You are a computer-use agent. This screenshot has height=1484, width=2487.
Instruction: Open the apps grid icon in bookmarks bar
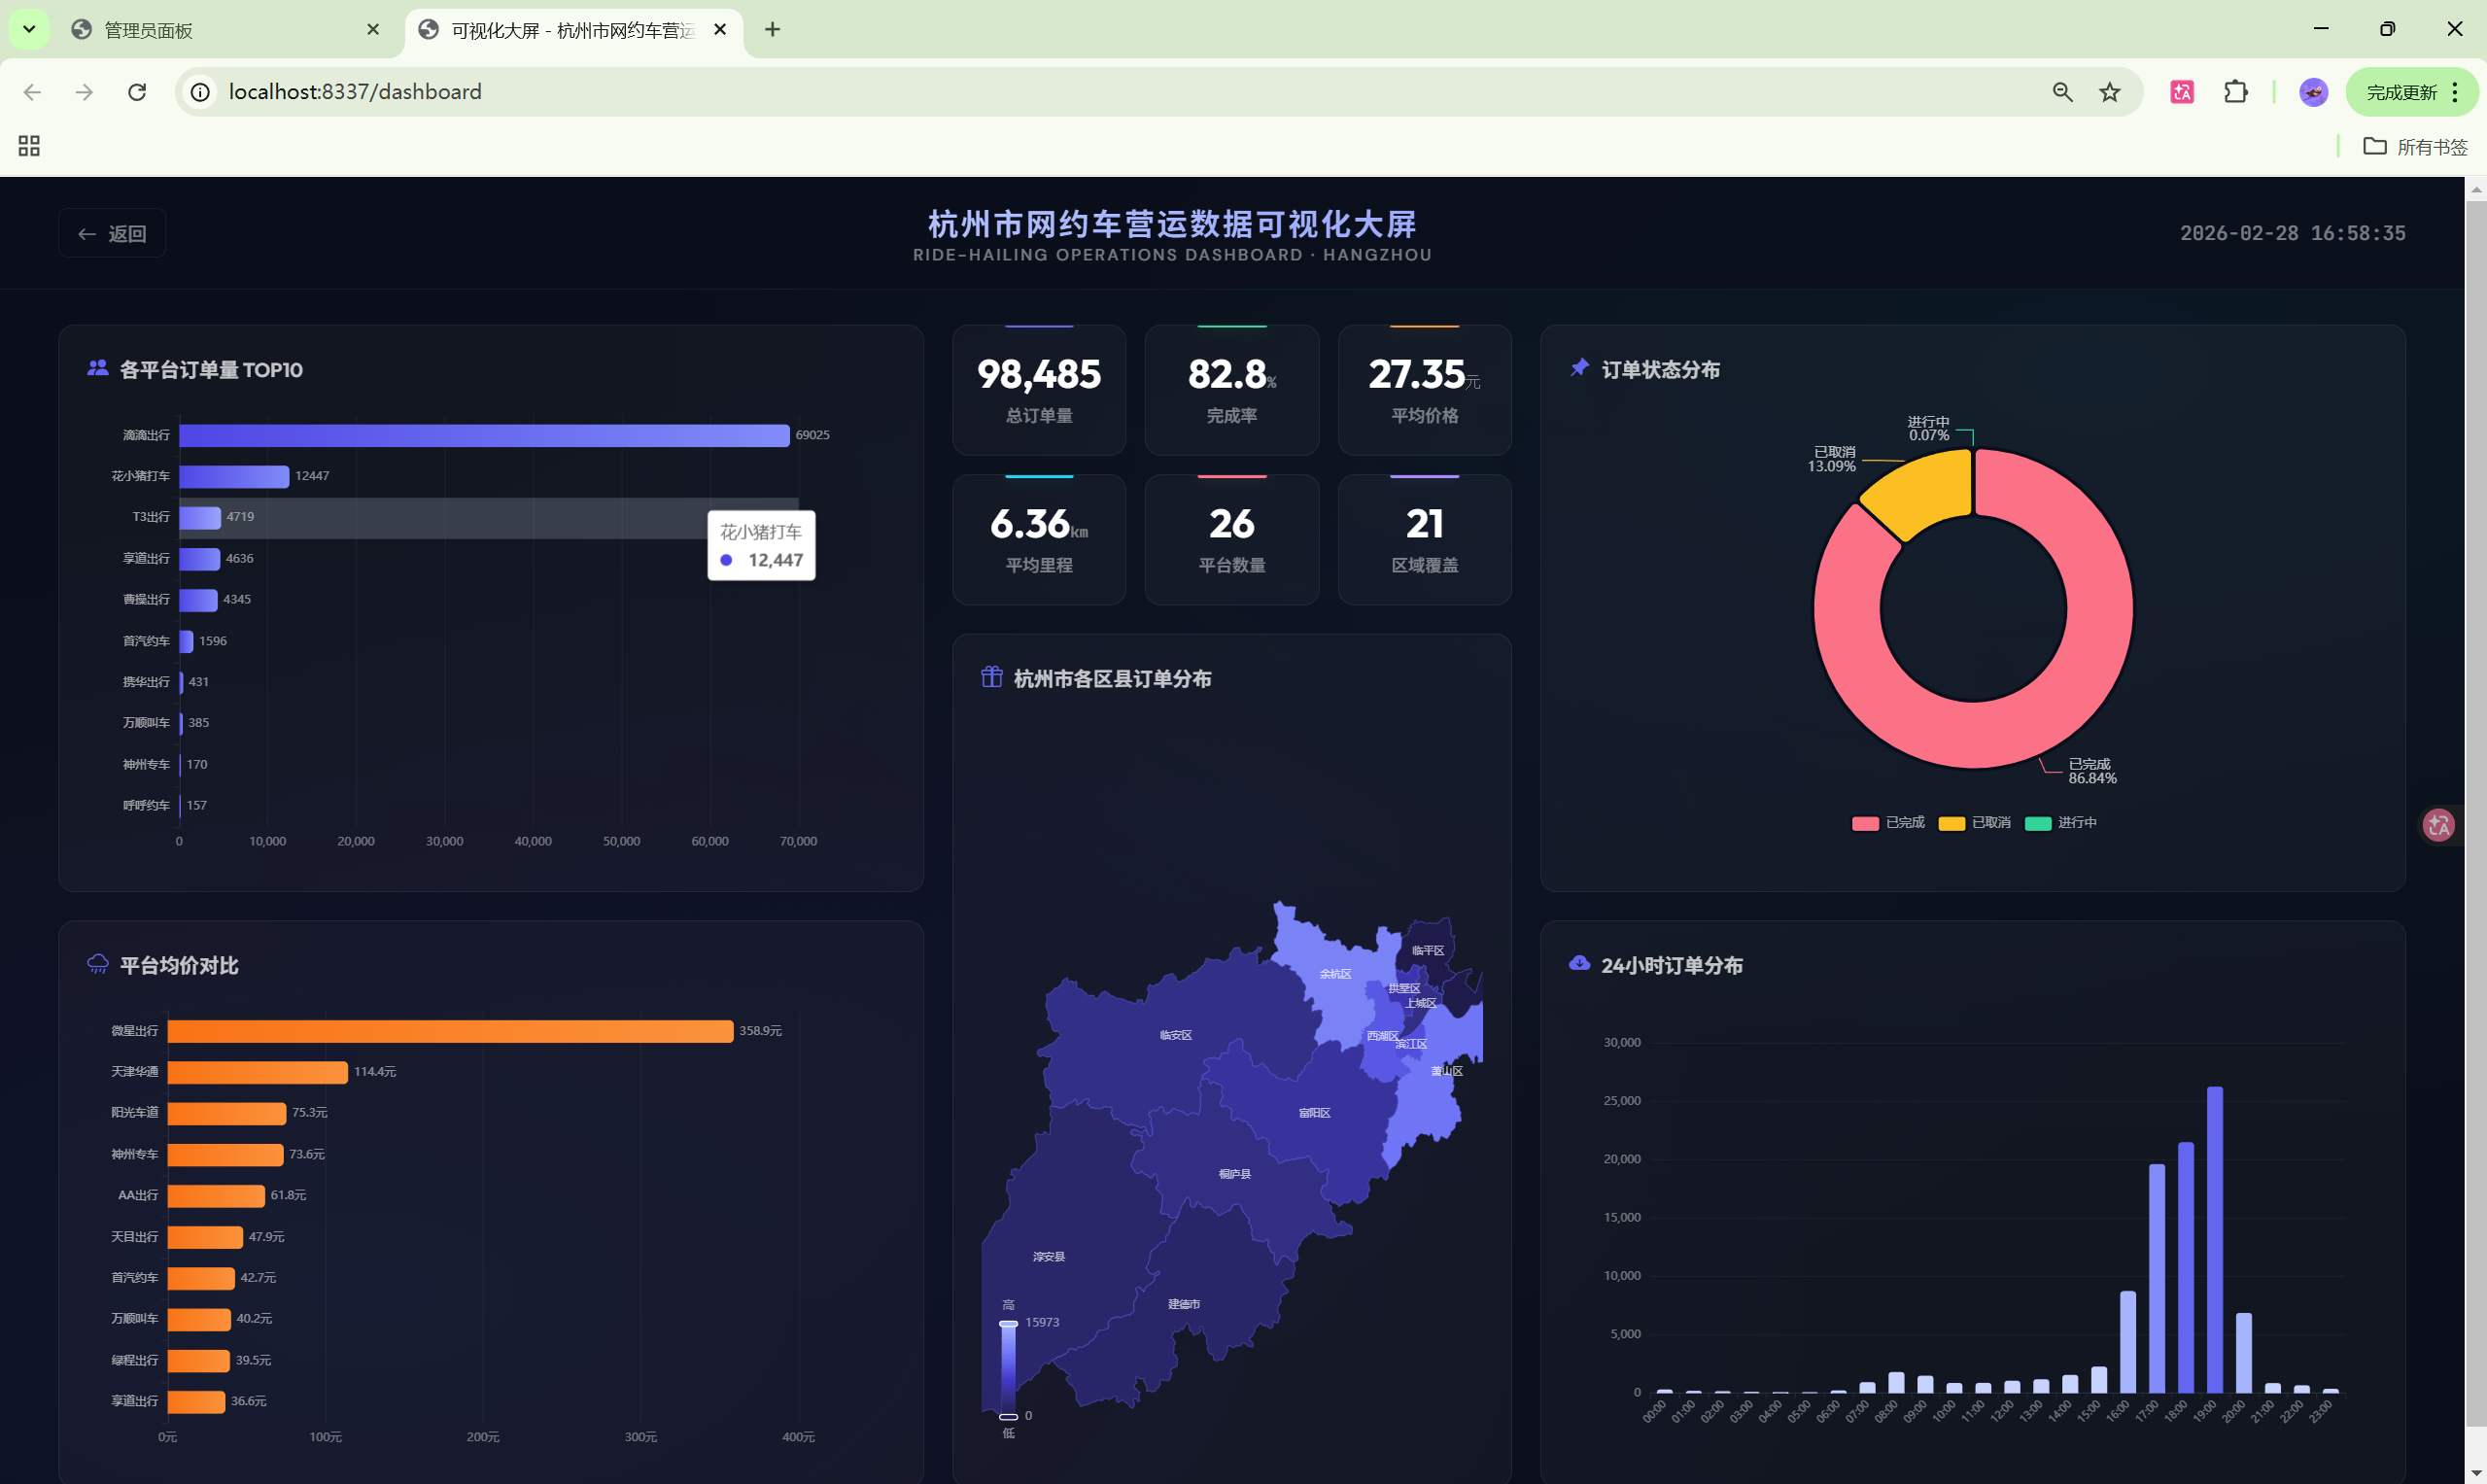click(x=29, y=146)
